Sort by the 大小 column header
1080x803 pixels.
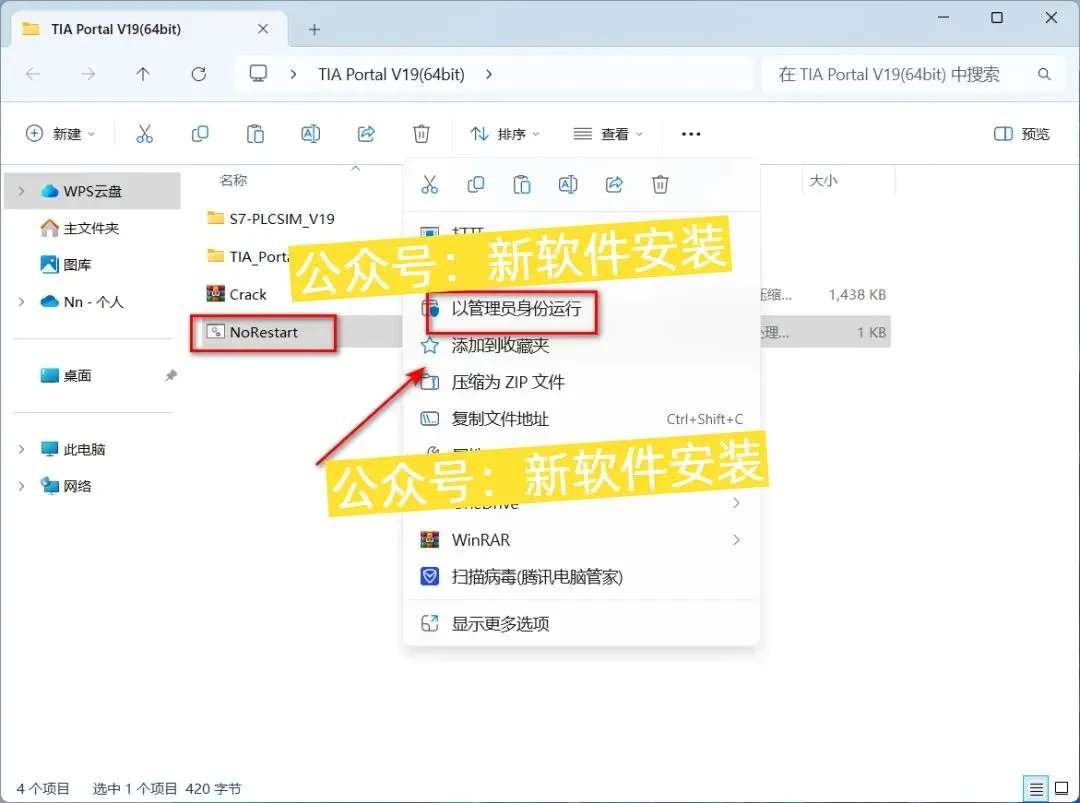(823, 180)
